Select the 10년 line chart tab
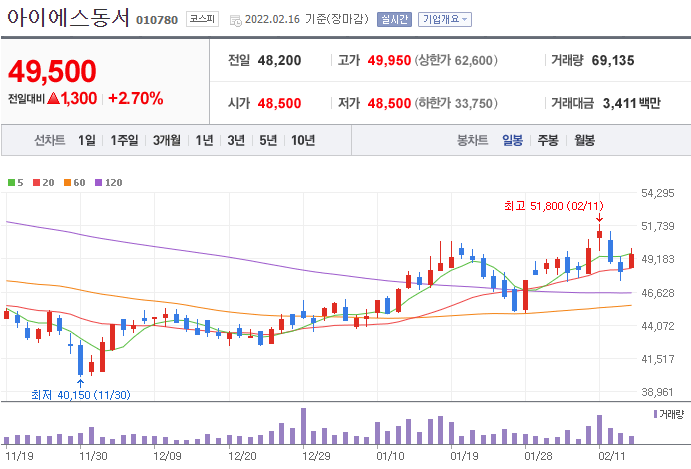Image resolution: width=691 pixels, height=469 pixels. pos(303,140)
